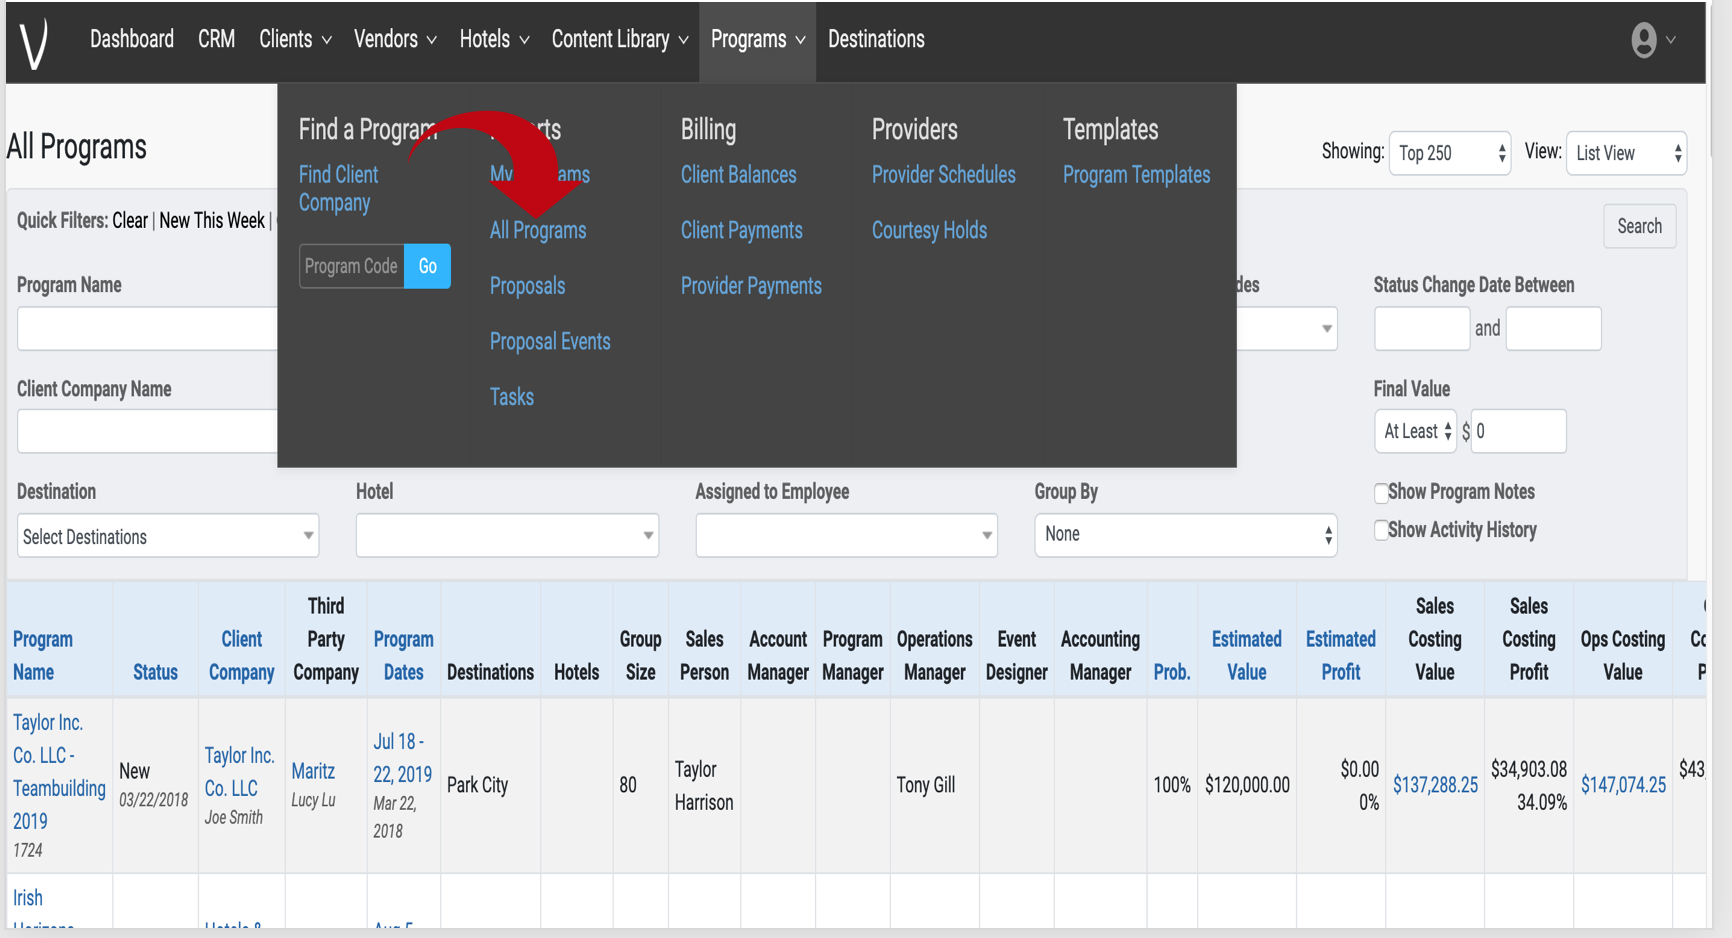Open the user profile avatar menu
The height and width of the screenshot is (938, 1732).
[1653, 40]
